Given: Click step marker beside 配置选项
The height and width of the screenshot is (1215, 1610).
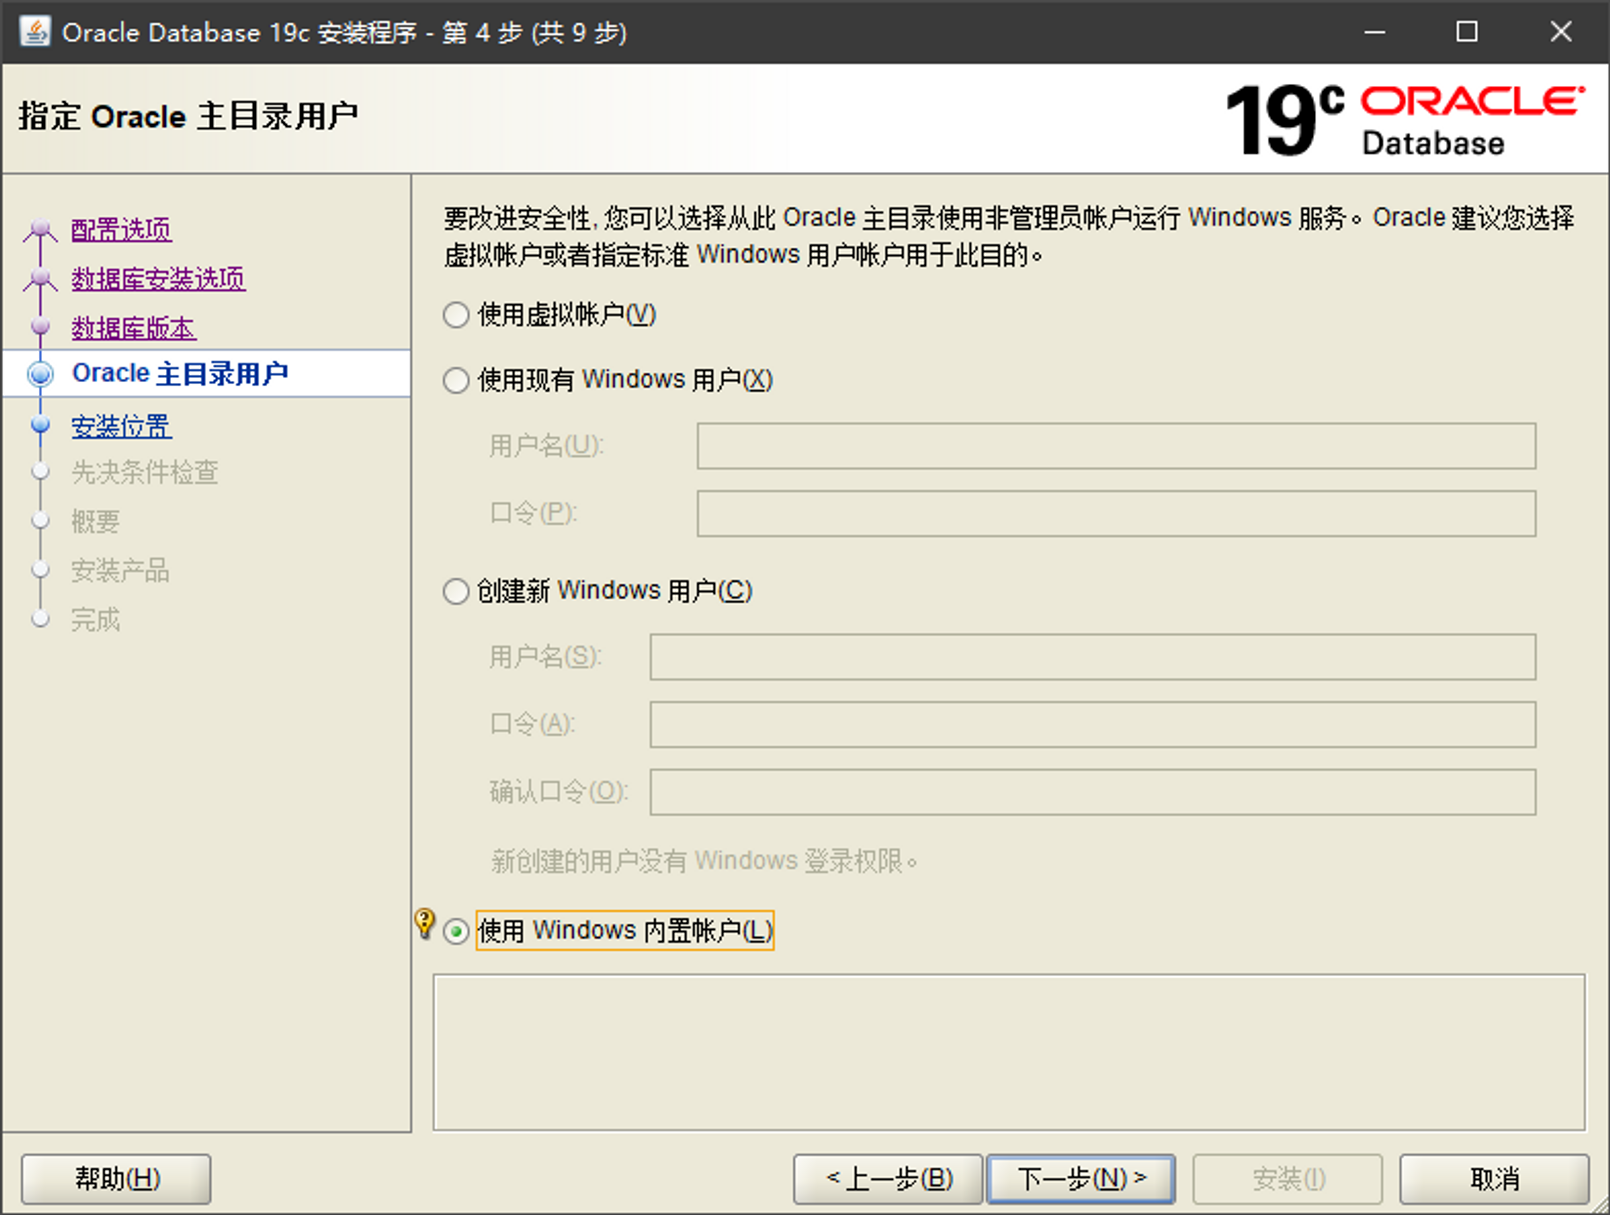Looking at the screenshot, I should [x=41, y=230].
